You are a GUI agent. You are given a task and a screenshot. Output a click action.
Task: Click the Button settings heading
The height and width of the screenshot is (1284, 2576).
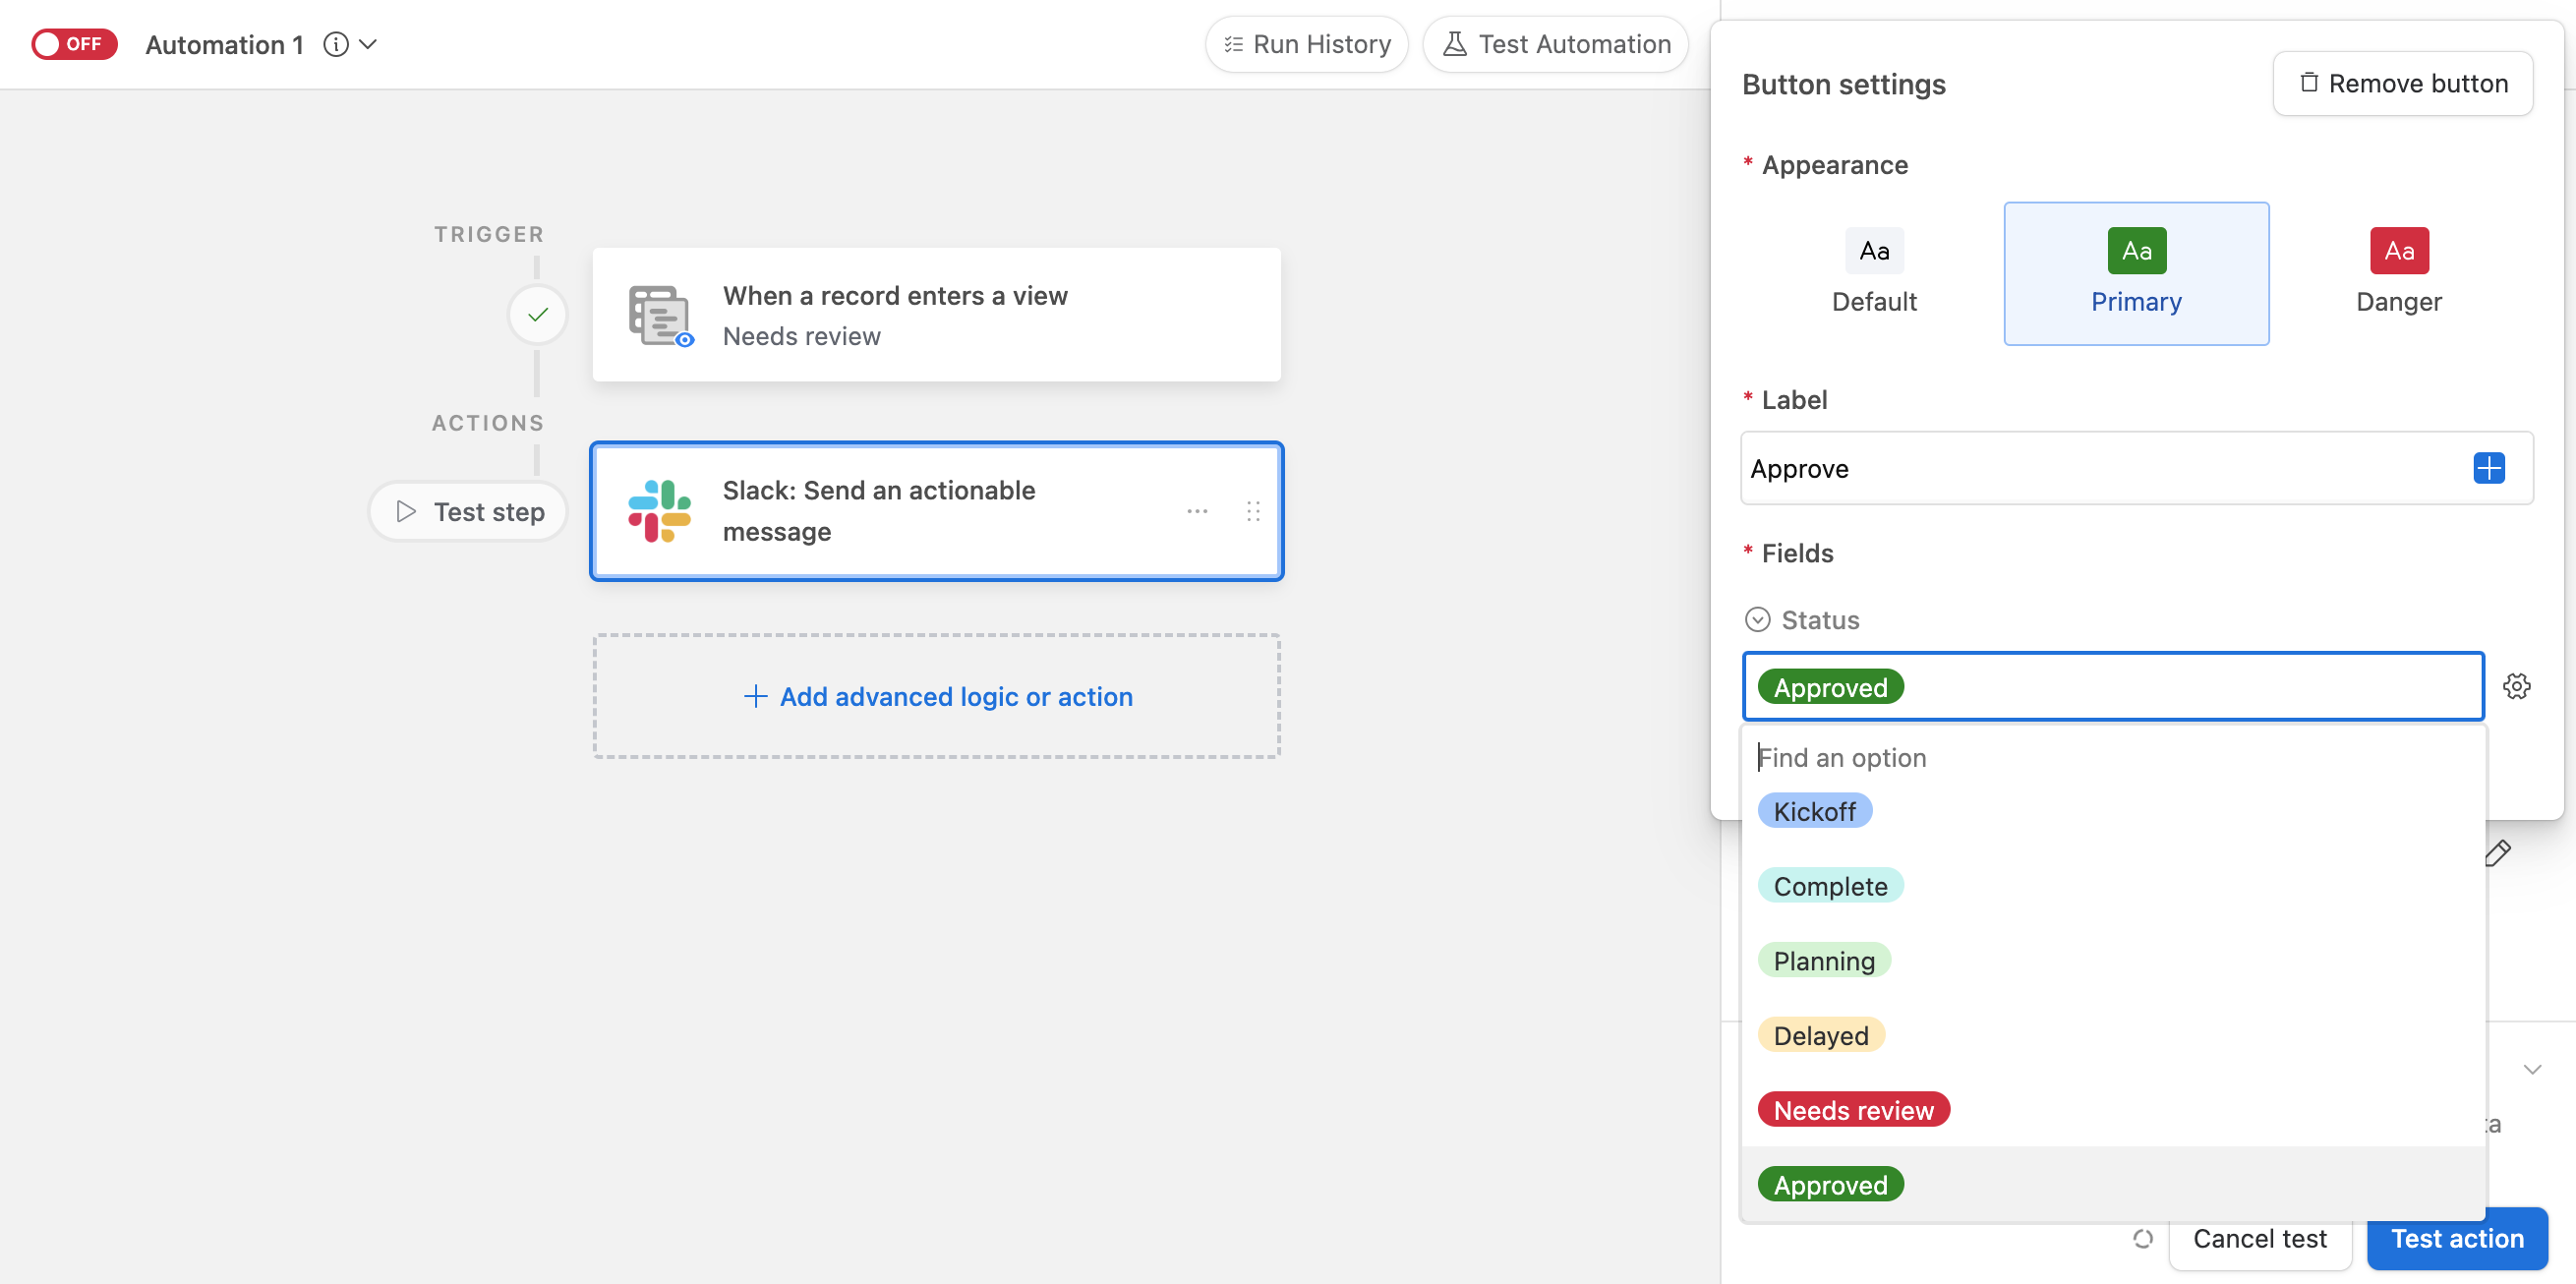1843,84
